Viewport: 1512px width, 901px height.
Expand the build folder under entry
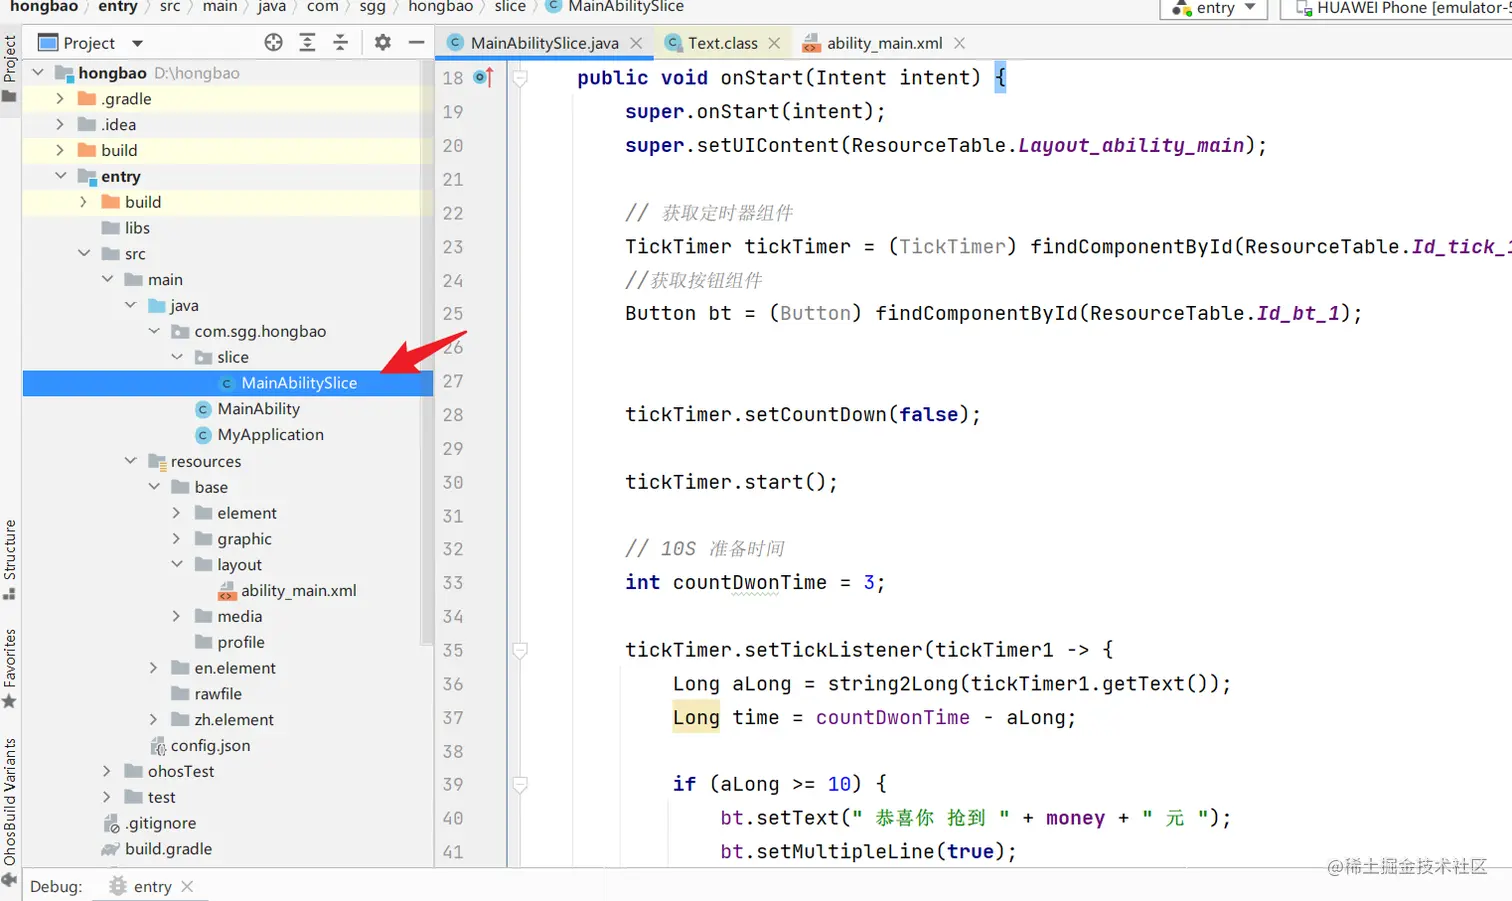[84, 201]
